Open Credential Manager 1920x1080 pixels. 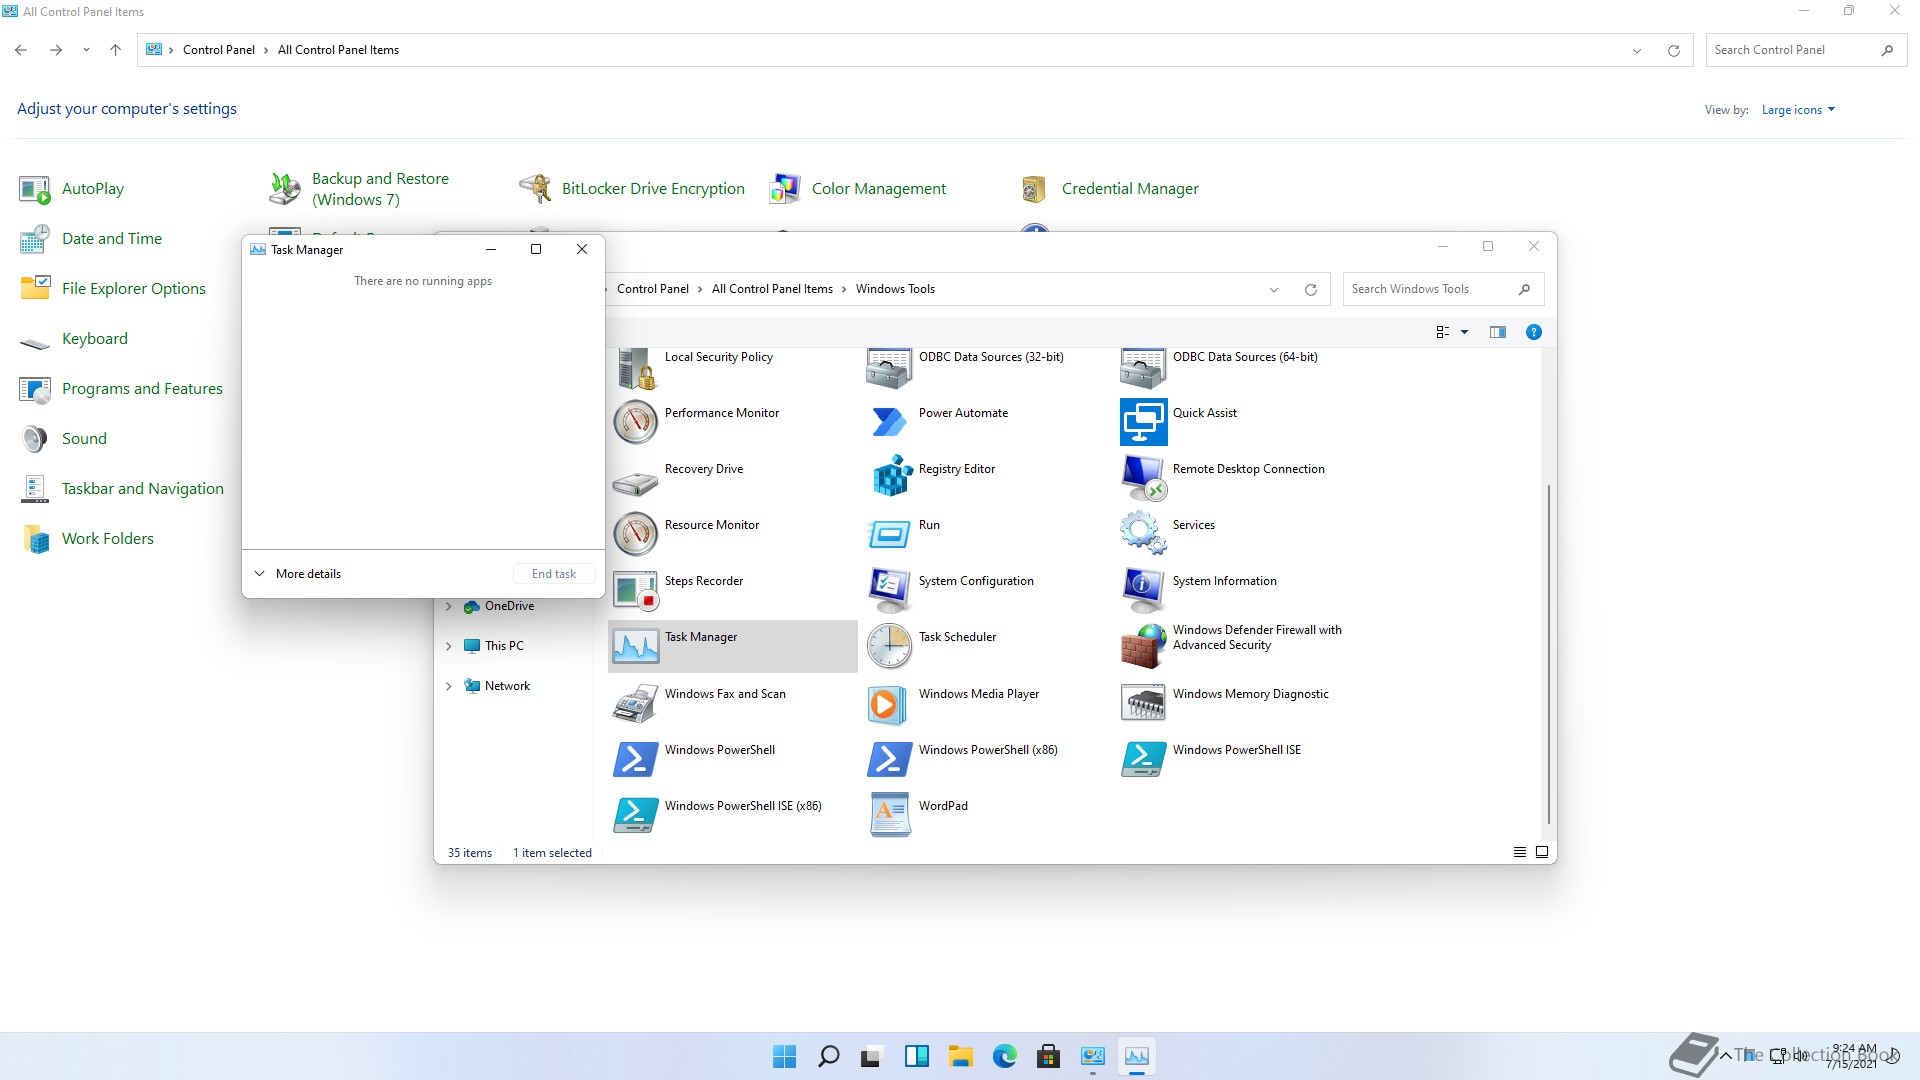[1109, 189]
